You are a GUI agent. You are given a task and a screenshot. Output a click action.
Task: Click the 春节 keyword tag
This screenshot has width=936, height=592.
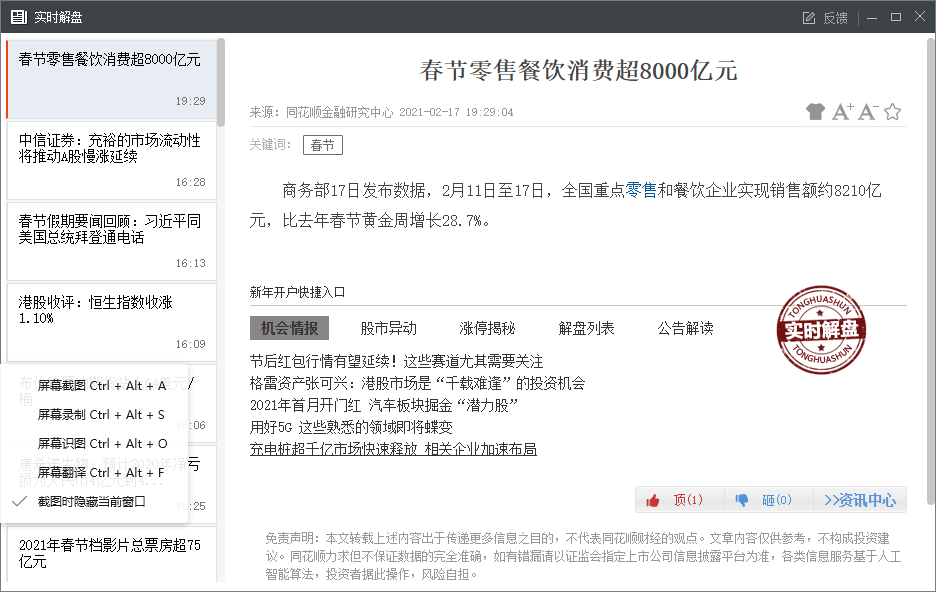[322, 145]
